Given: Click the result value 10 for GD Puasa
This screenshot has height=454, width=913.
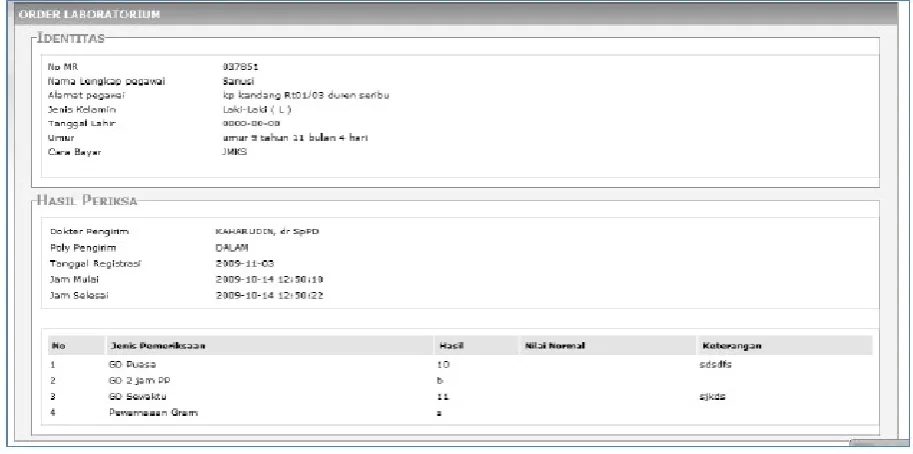Looking at the screenshot, I should 443,364.
